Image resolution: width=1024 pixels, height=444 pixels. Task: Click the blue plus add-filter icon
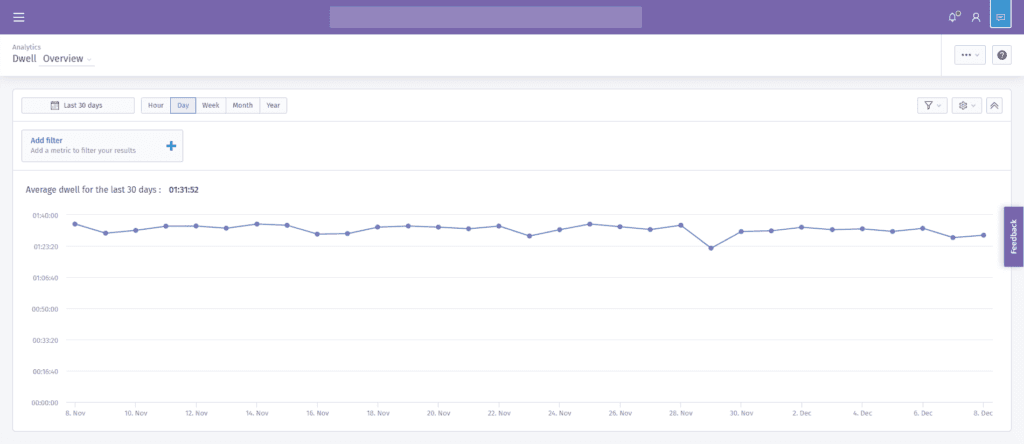(171, 146)
